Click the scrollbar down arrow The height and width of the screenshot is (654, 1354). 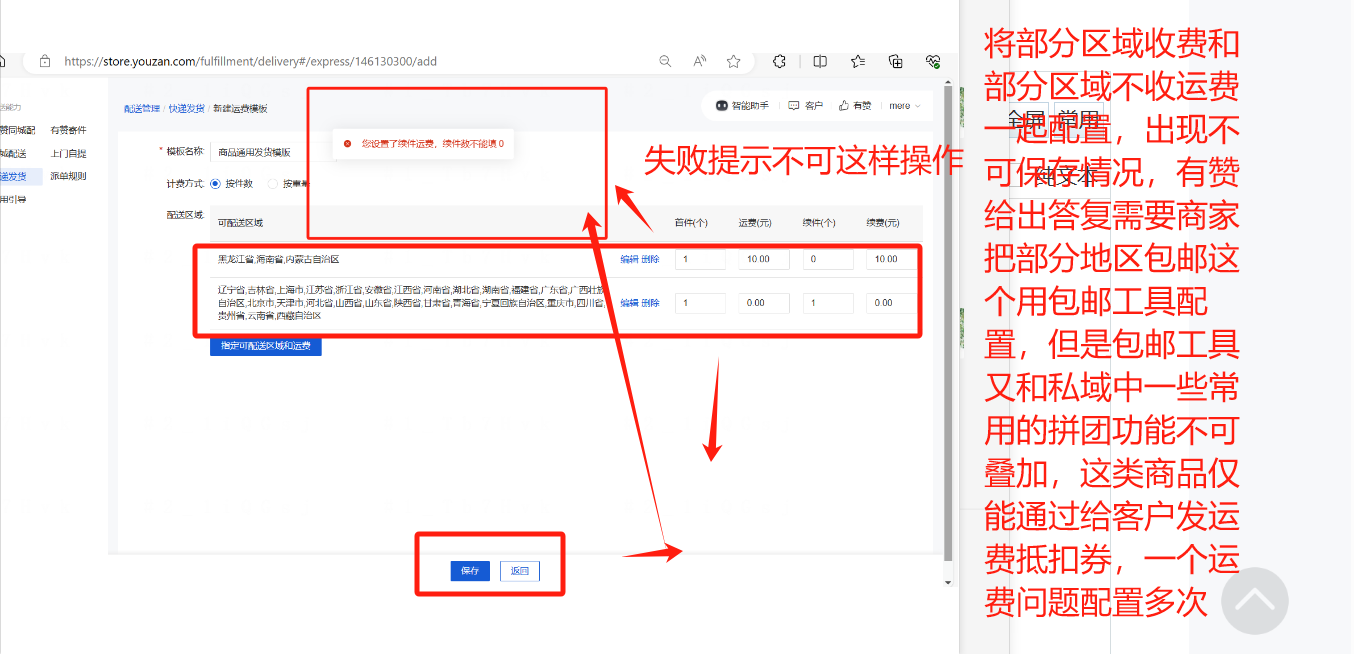[x=948, y=581]
